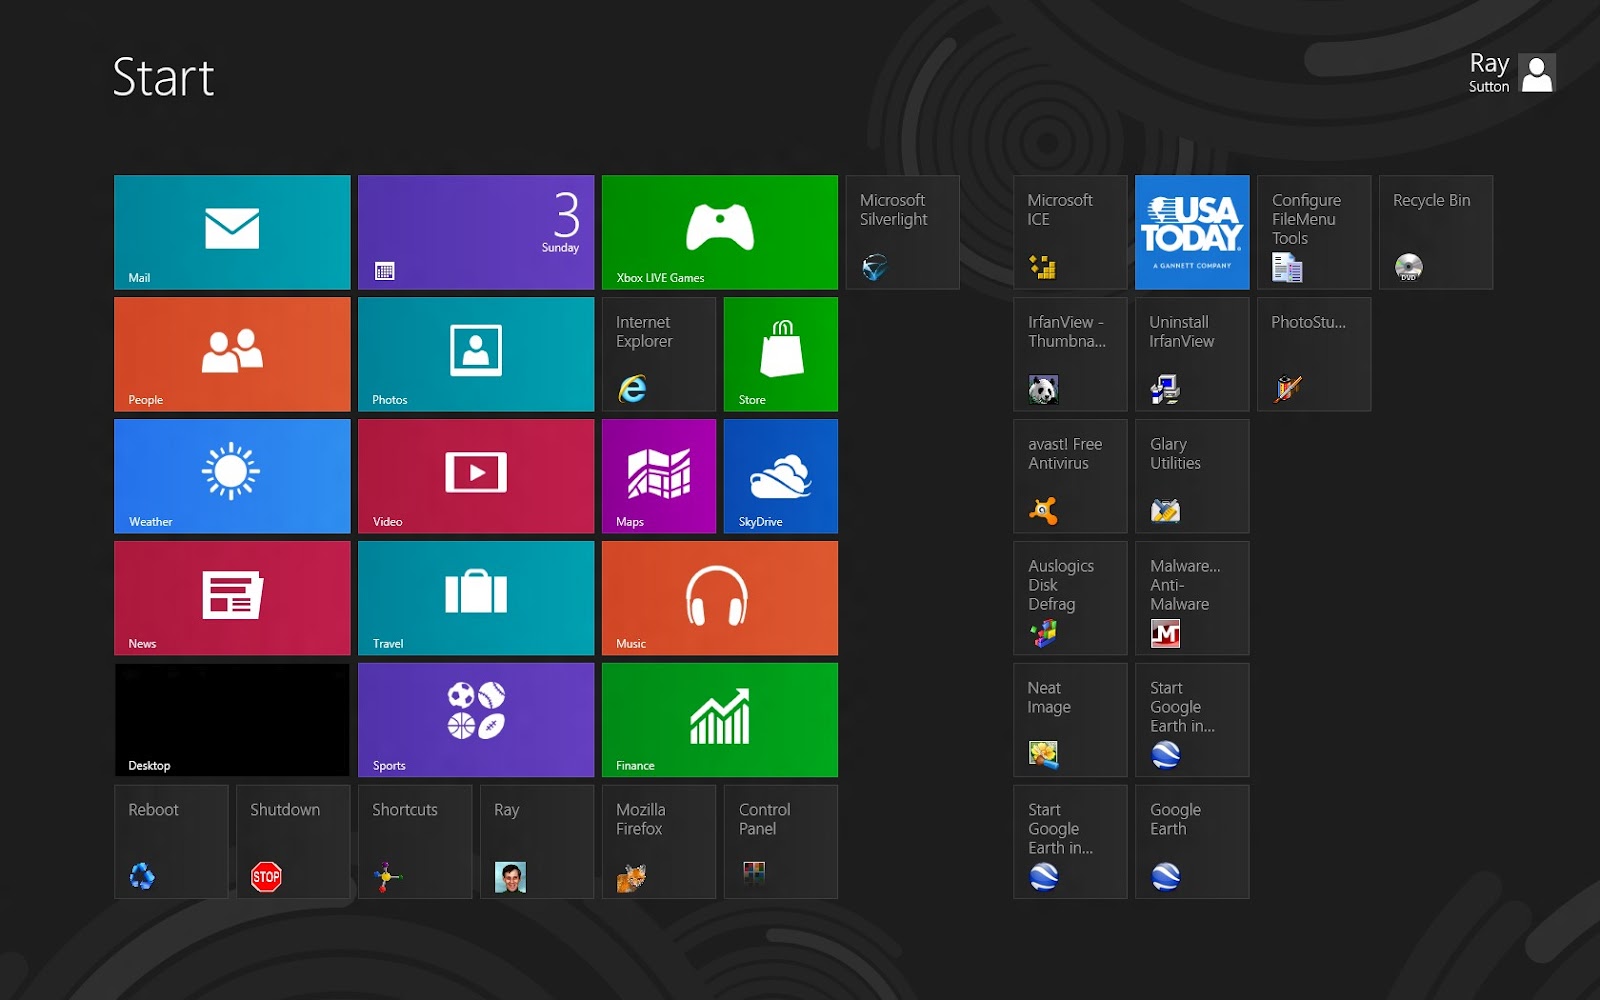1600x1000 pixels.
Task: Click the Uninstall IrfanView tile
Action: coord(1193,355)
